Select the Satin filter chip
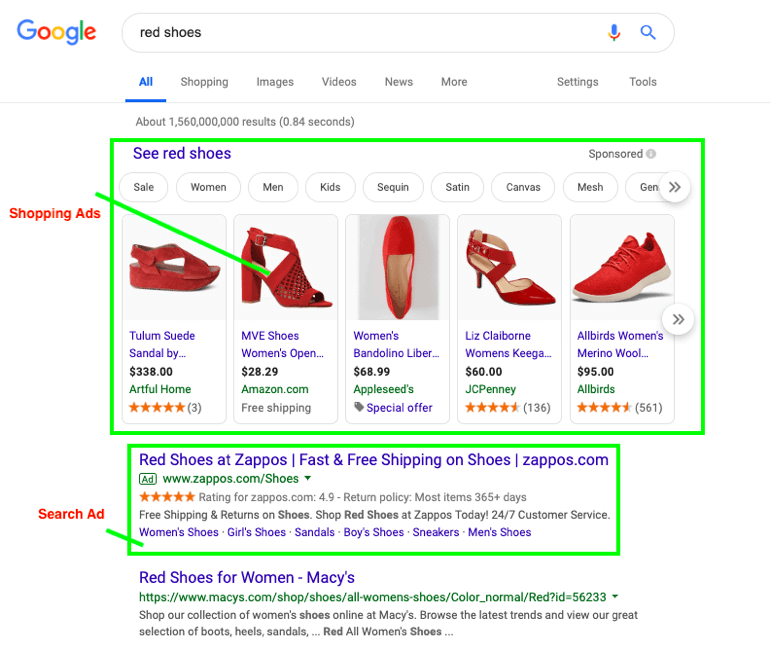Image resolution: width=770 pixels, height=650 pixels. [x=457, y=187]
